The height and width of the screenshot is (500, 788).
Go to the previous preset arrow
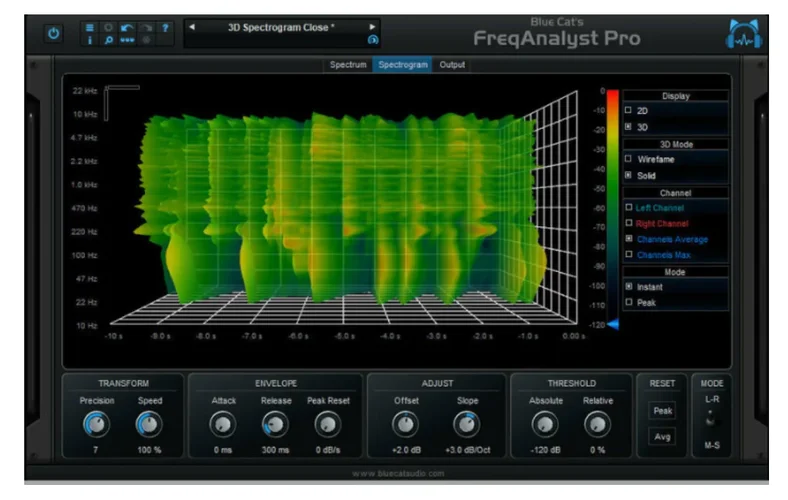192,27
